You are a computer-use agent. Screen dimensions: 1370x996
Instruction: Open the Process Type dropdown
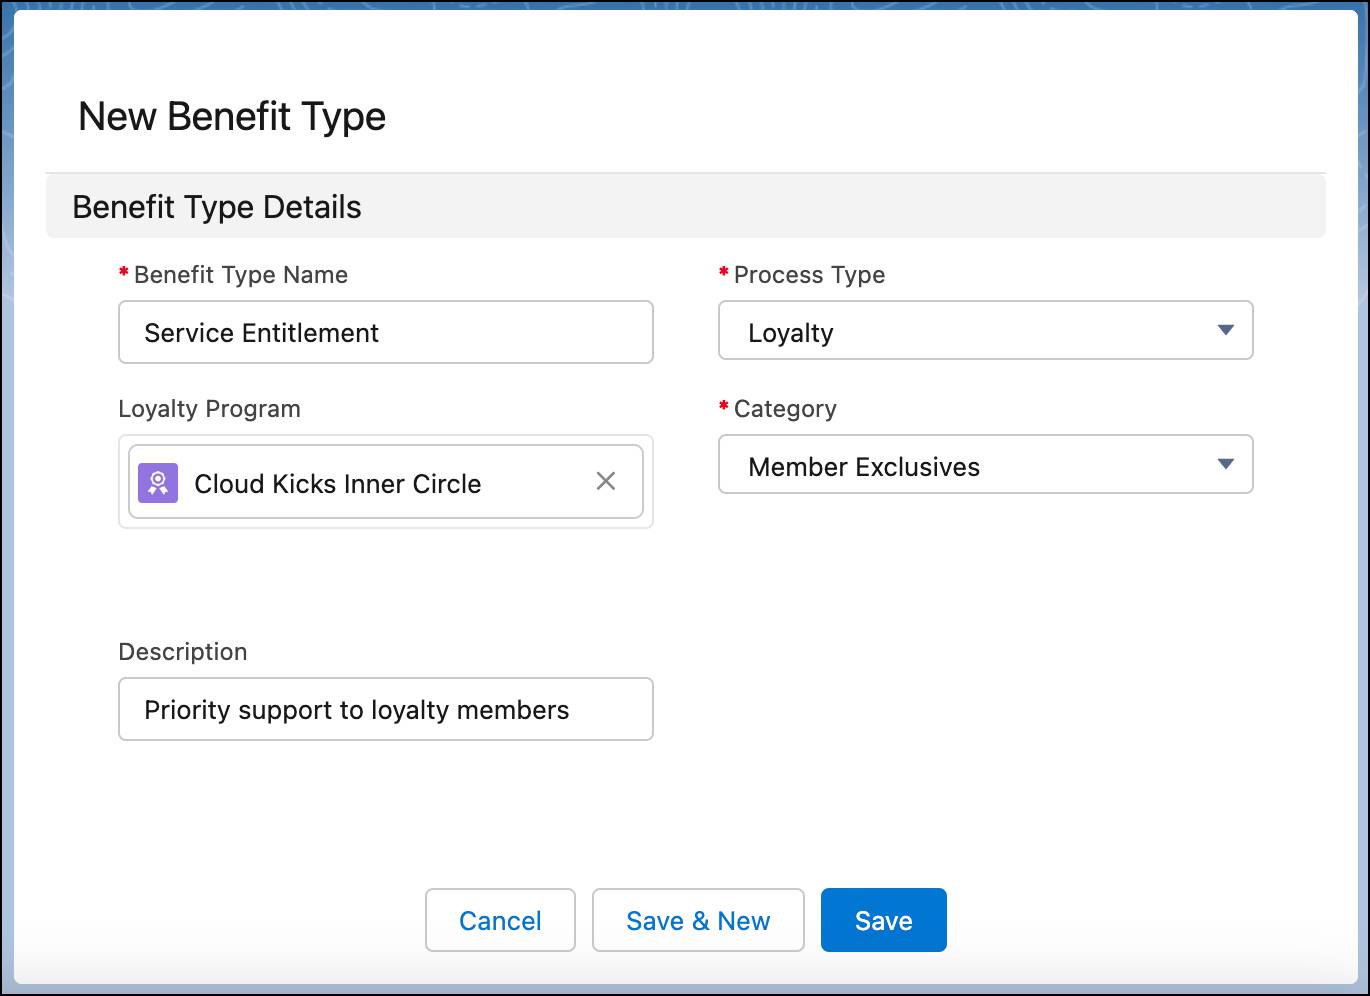point(985,331)
